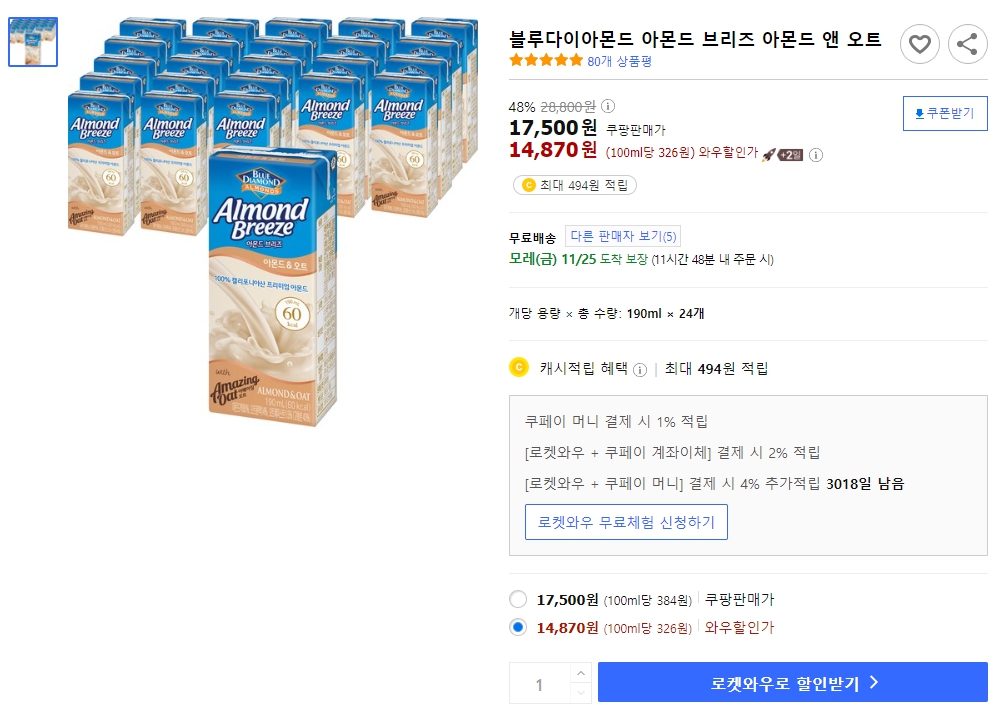Select the 17,500원 쿠팡판매가 price option
The width and height of the screenshot is (997, 711).
(x=518, y=599)
